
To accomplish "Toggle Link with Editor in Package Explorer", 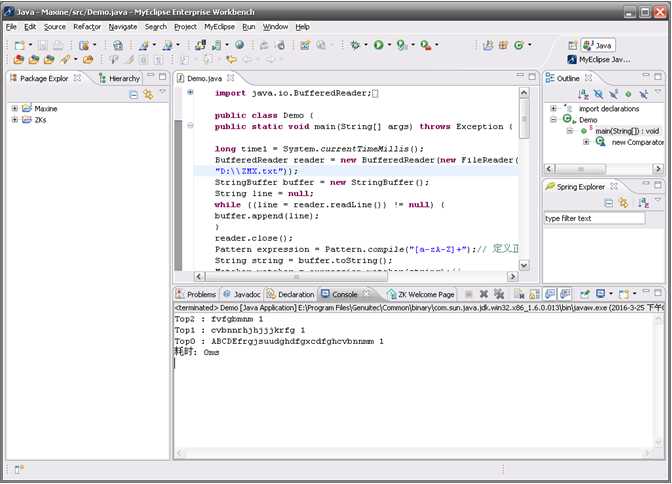I will click(148, 95).
